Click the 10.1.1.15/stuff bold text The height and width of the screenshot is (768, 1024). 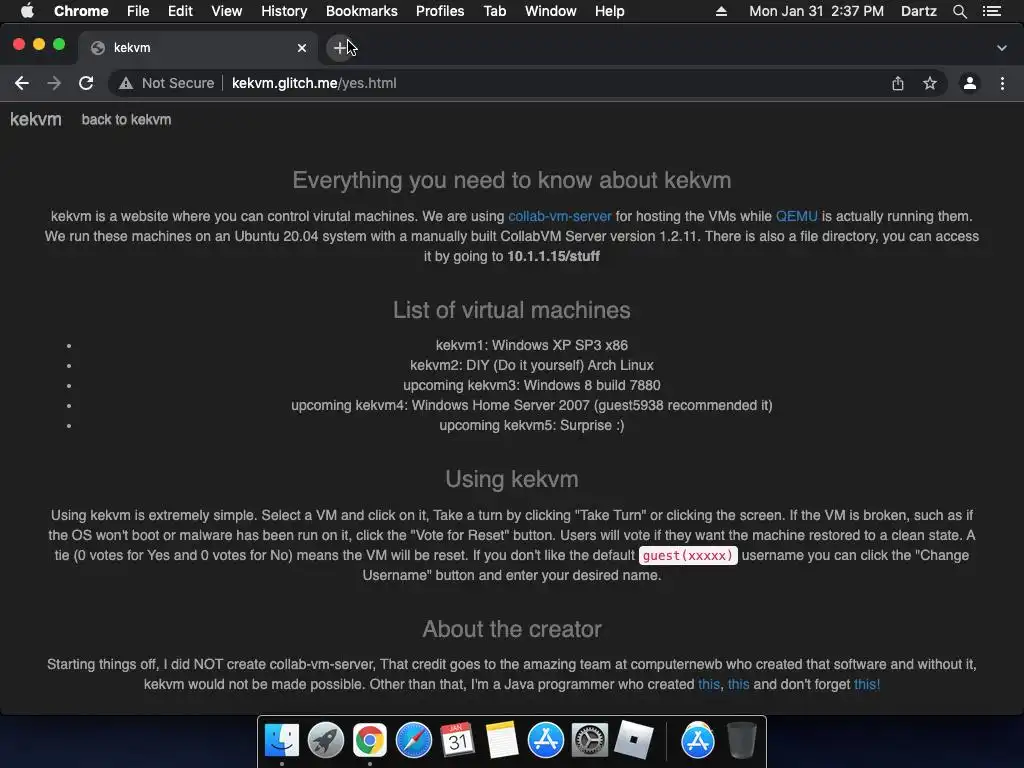(553, 256)
